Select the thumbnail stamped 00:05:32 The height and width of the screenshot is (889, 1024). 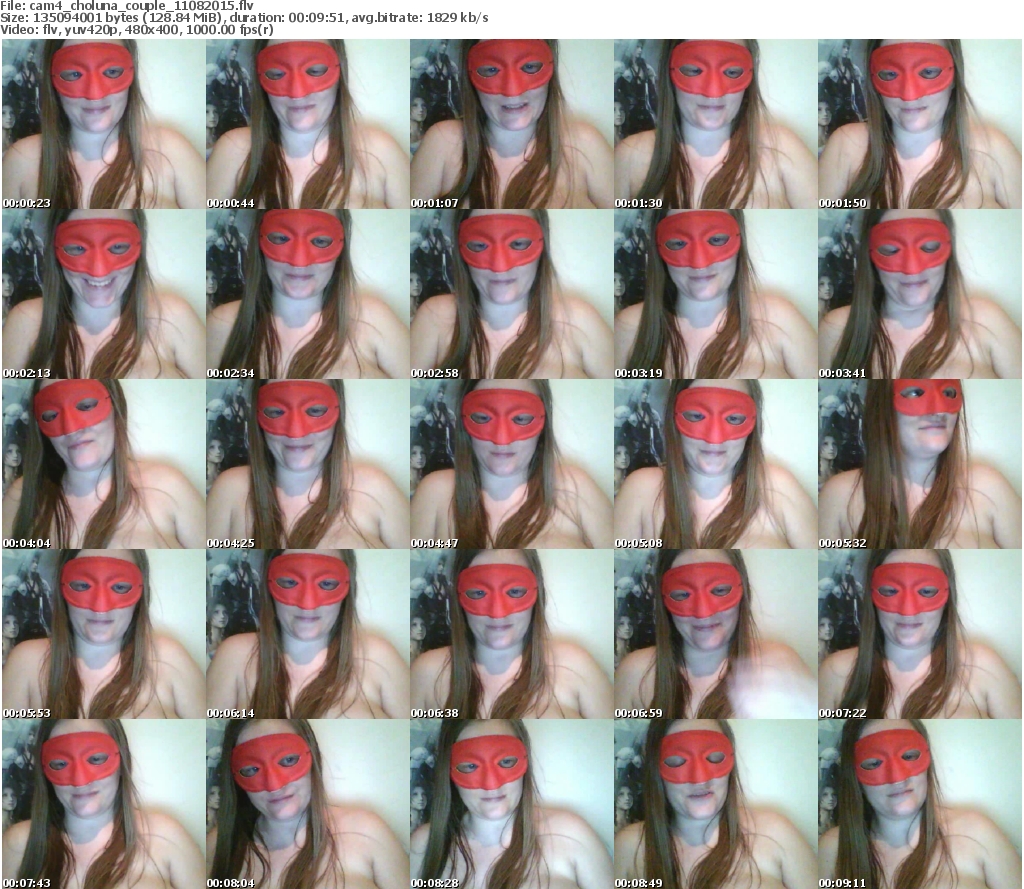click(x=920, y=464)
